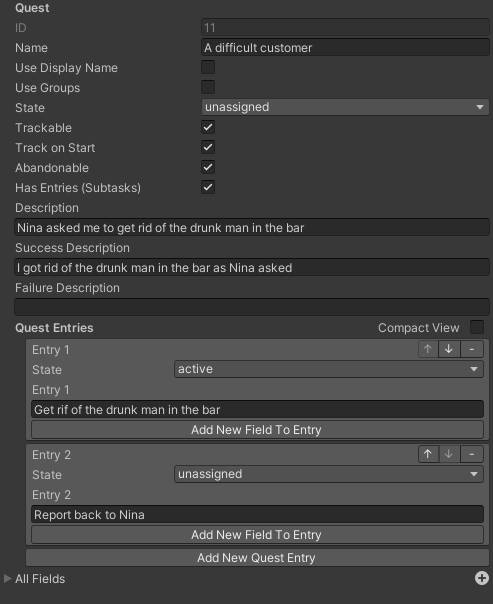The height and width of the screenshot is (604, 493).
Task: Toggle the Use Groups checkbox
Action: tap(208, 87)
